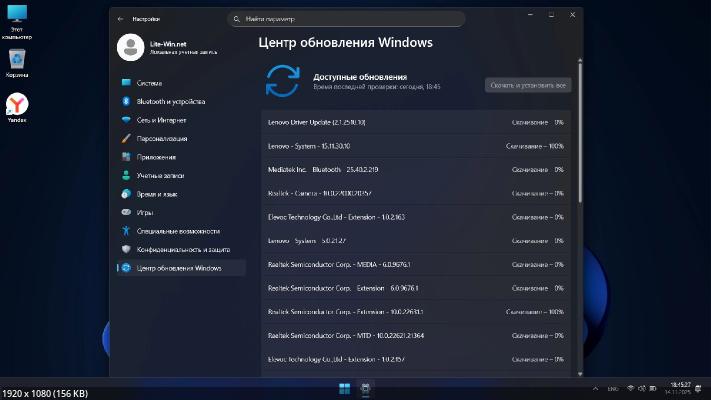Open the Приложения settings section
Screen dimensions: 711x400
156,157
